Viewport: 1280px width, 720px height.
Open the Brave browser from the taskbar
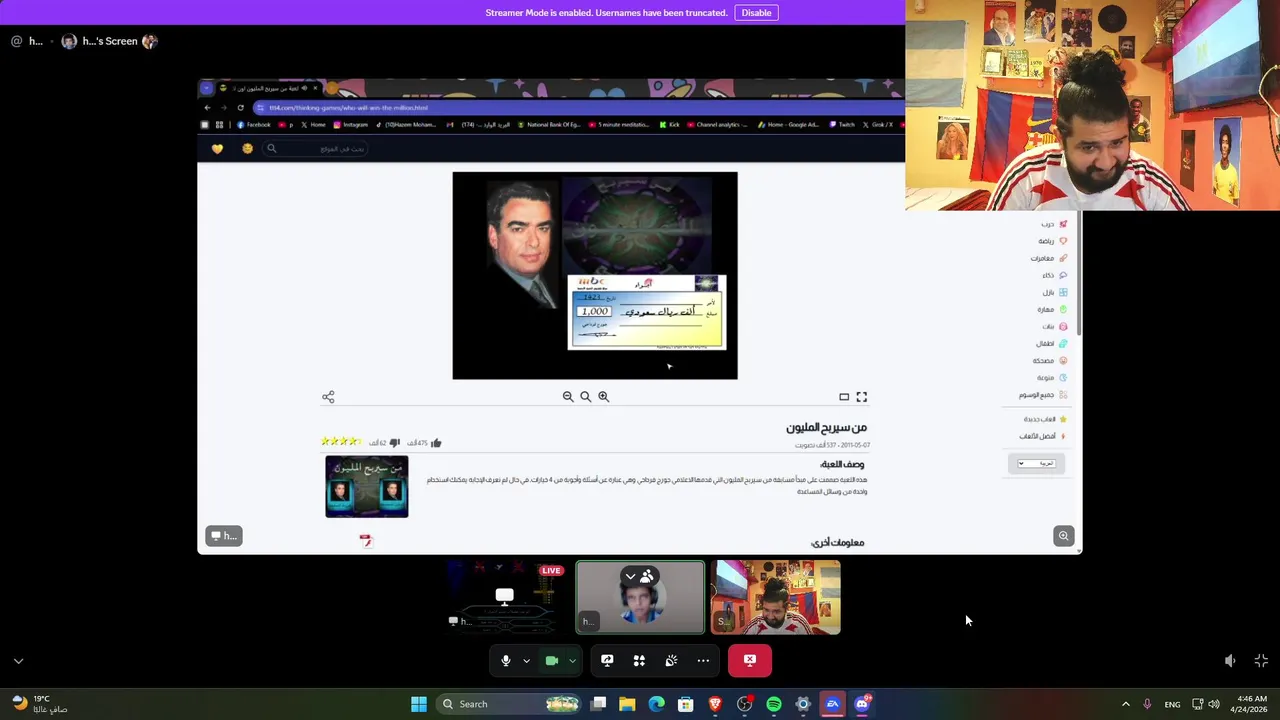715,704
